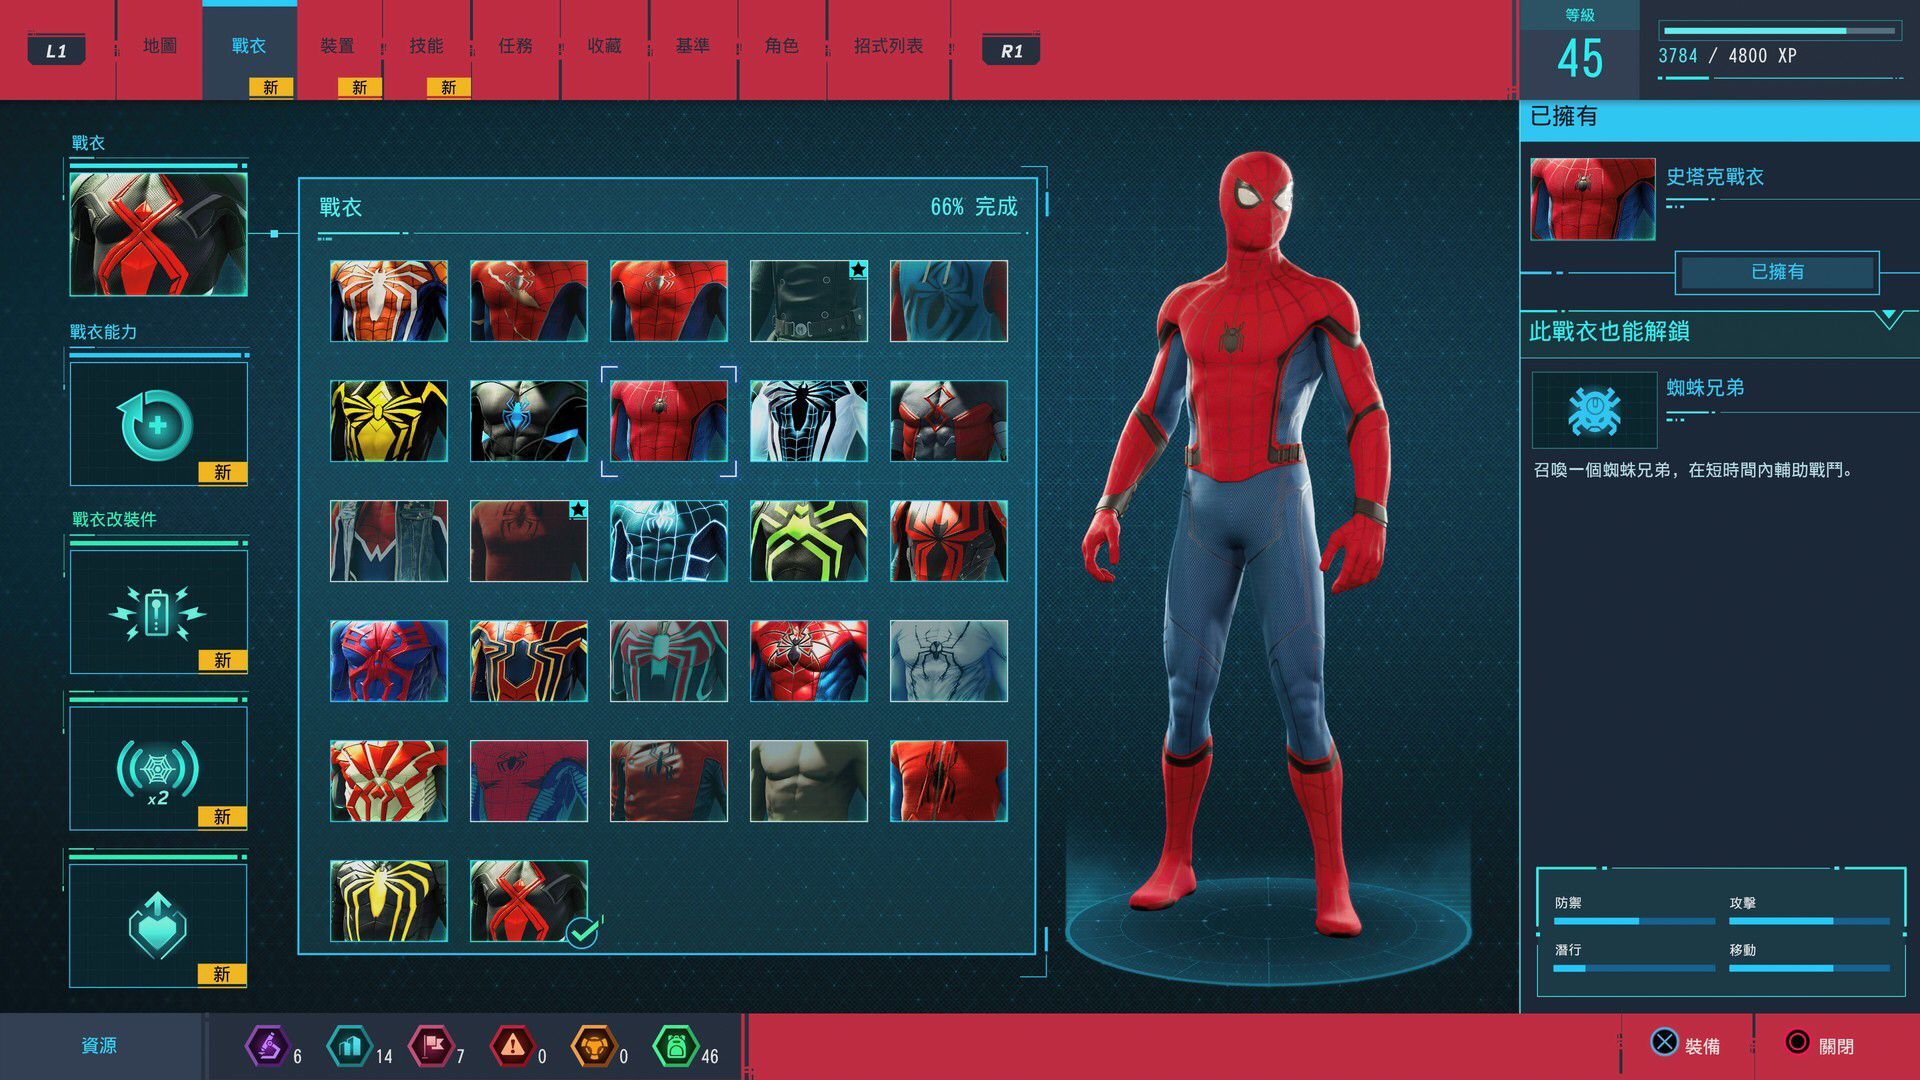Click the teal landmark token icon
The width and height of the screenshot is (1920, 1080).
349,1047
